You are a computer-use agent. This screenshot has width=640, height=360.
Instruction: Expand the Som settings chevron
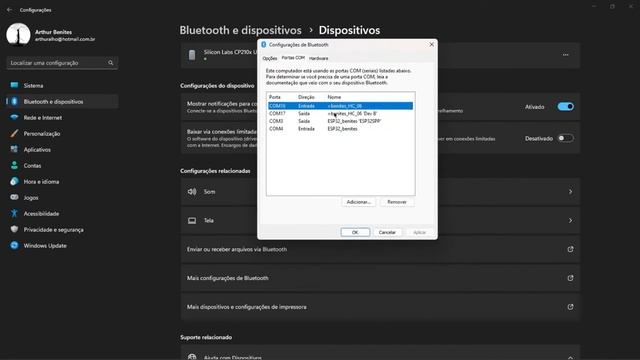click(x=570, y=191)
